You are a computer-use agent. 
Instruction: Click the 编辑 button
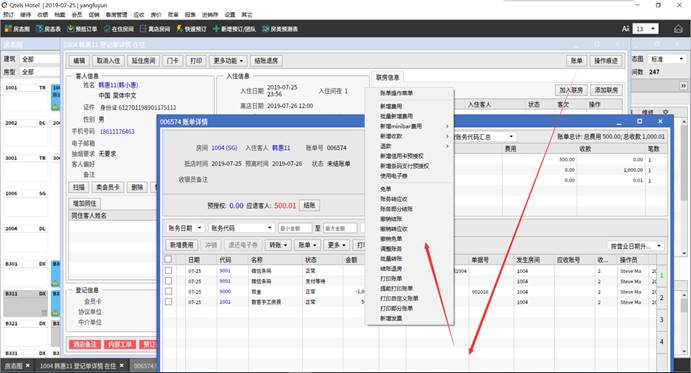[x=79, y=61]
